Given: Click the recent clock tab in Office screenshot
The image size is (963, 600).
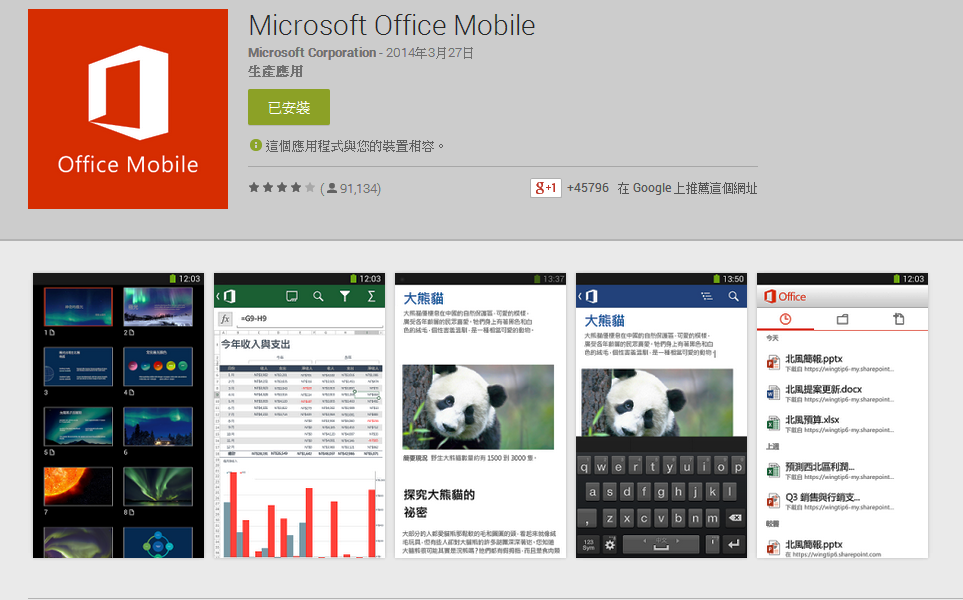Looking at the screenshot, I should click(785, 319).
